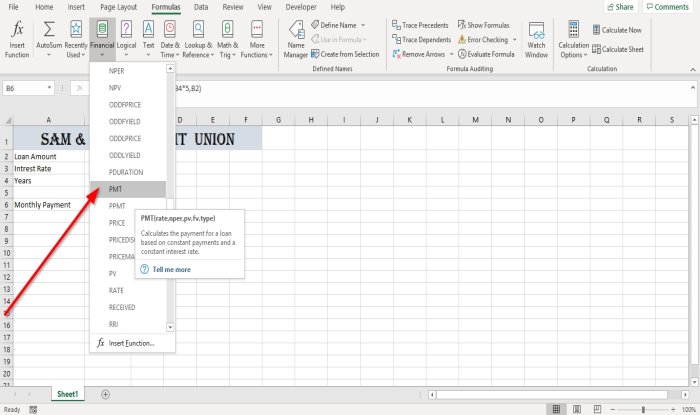Collapse the ribbon with the chevron

click(x=693, y=70)
